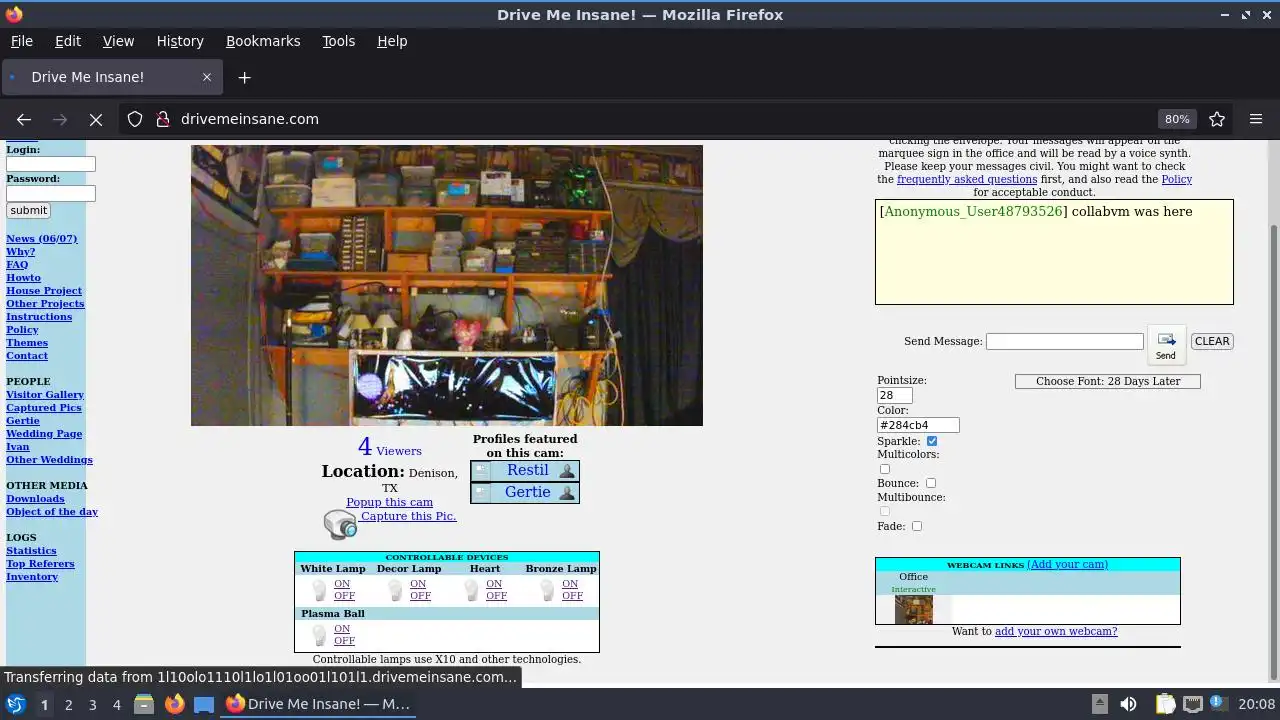This screenshot has width=1280, height=720.
Task: Open the Tools menu
Action: coord(338,41)
